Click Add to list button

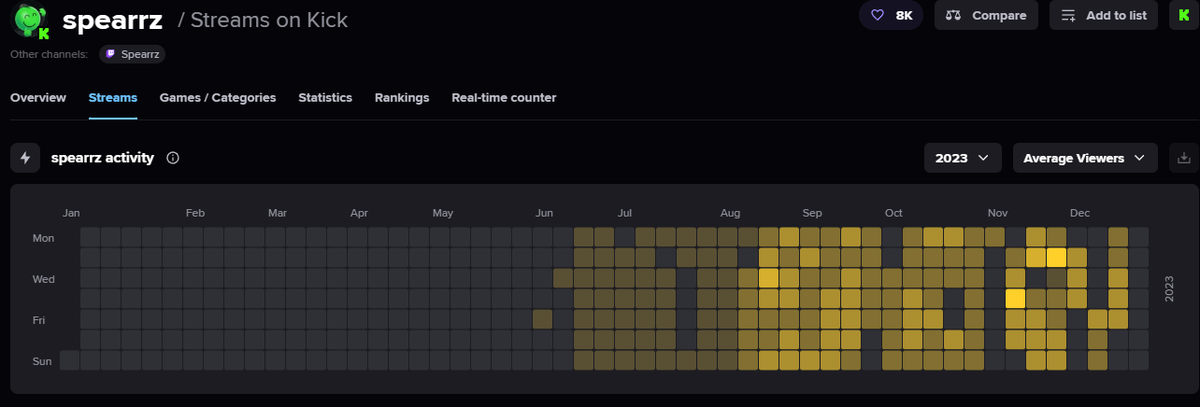(x=1104, y=15)
